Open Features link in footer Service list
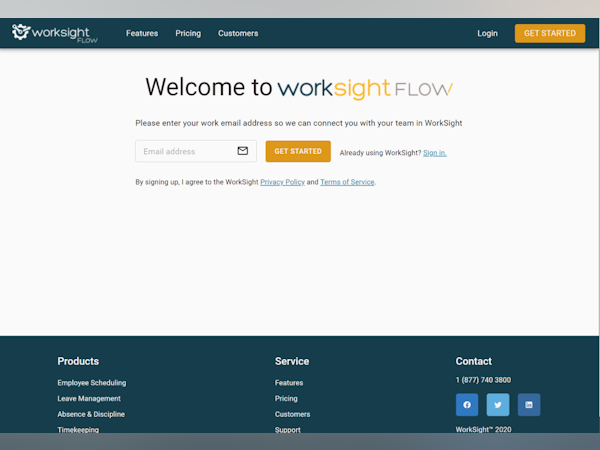The width and height of the screenshot is (600, 450). coord(289,383)
